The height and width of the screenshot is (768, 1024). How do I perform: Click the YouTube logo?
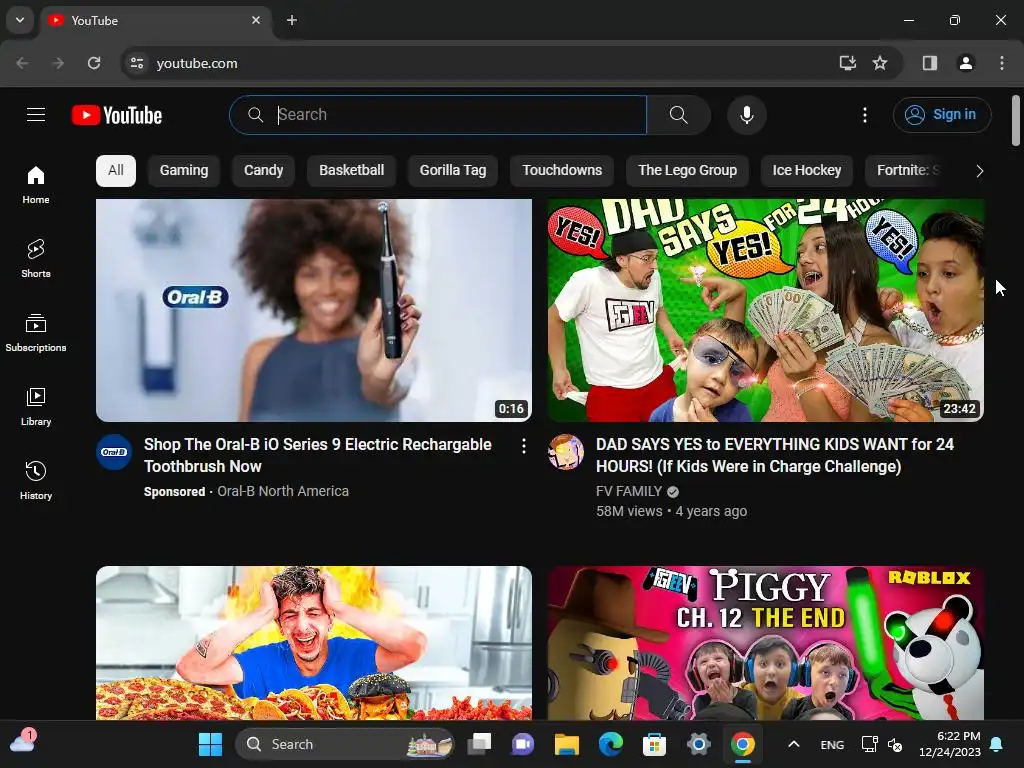tap(117, 115)
